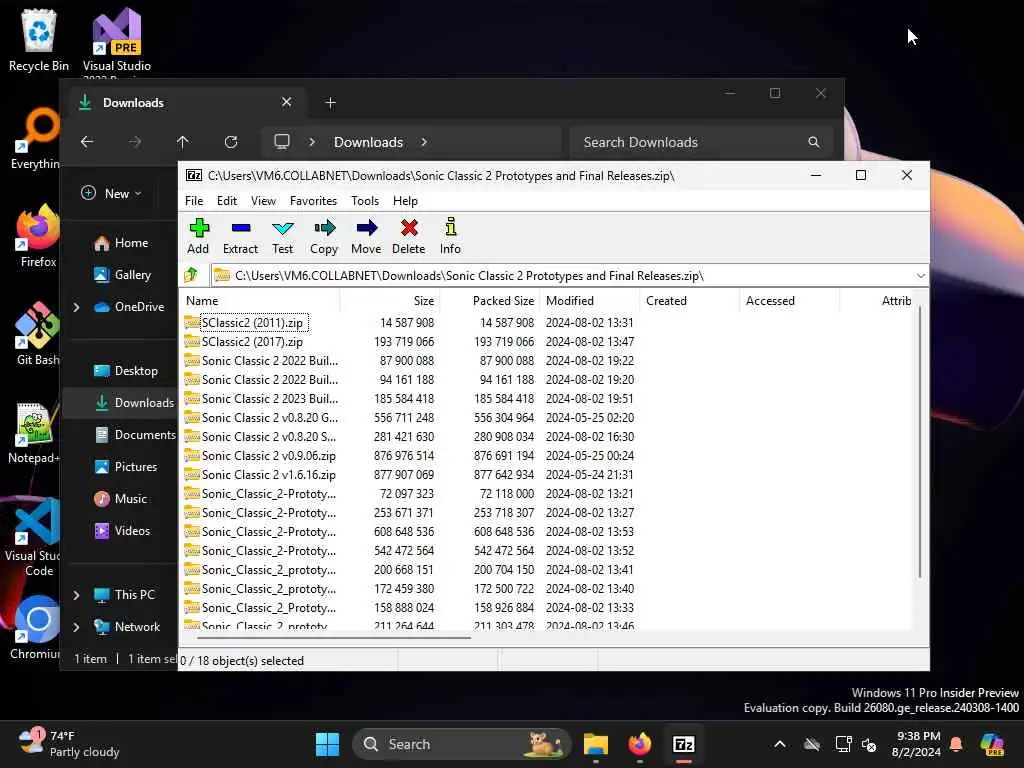This screenshot has width=1024, height=768.
Task: Click the 7-Zip address path field
Action: 562,276
